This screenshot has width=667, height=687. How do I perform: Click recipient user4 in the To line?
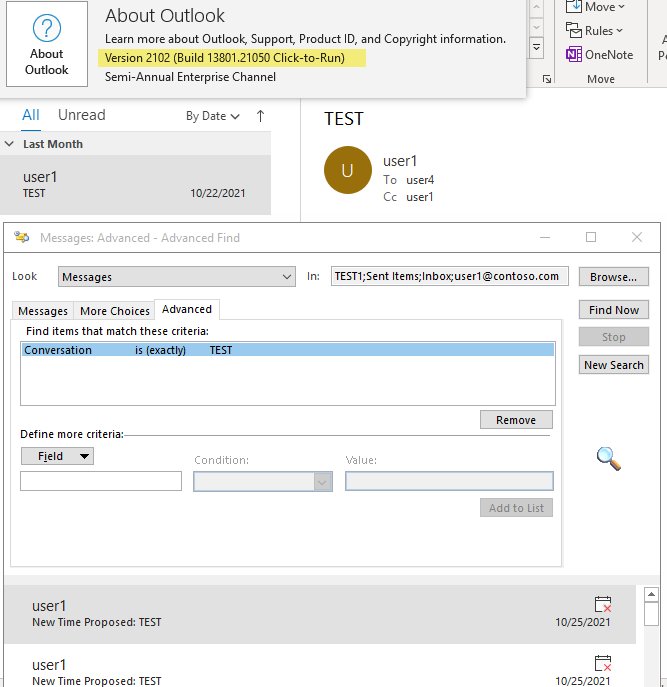tap(420, 180)
